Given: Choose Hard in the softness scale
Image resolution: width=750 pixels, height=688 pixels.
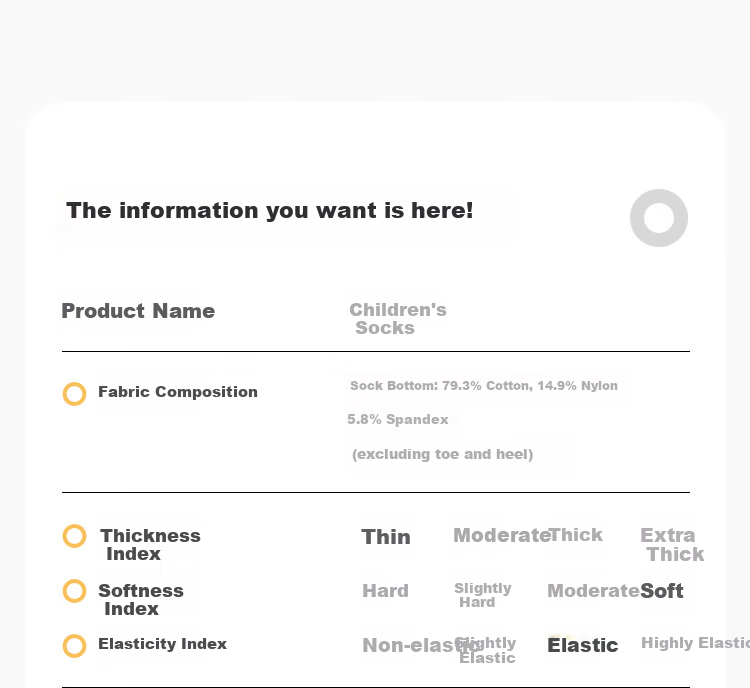Looking at the screenshot, I should 386,591.
